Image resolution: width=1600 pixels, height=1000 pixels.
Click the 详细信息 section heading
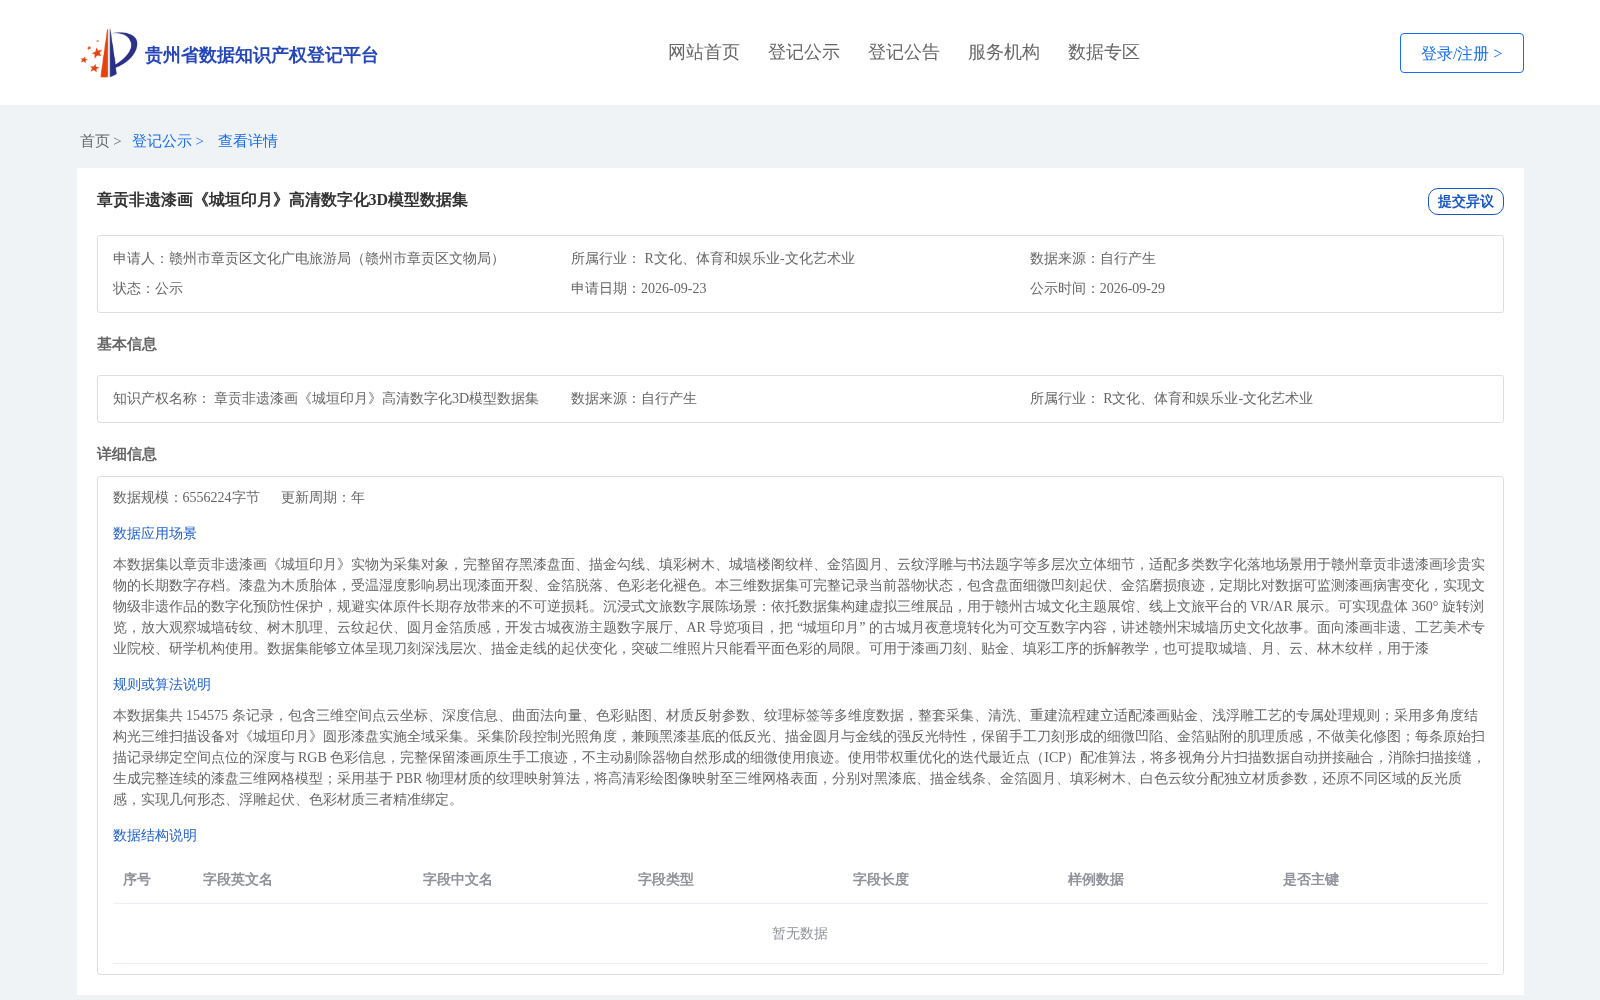point(127,454)
